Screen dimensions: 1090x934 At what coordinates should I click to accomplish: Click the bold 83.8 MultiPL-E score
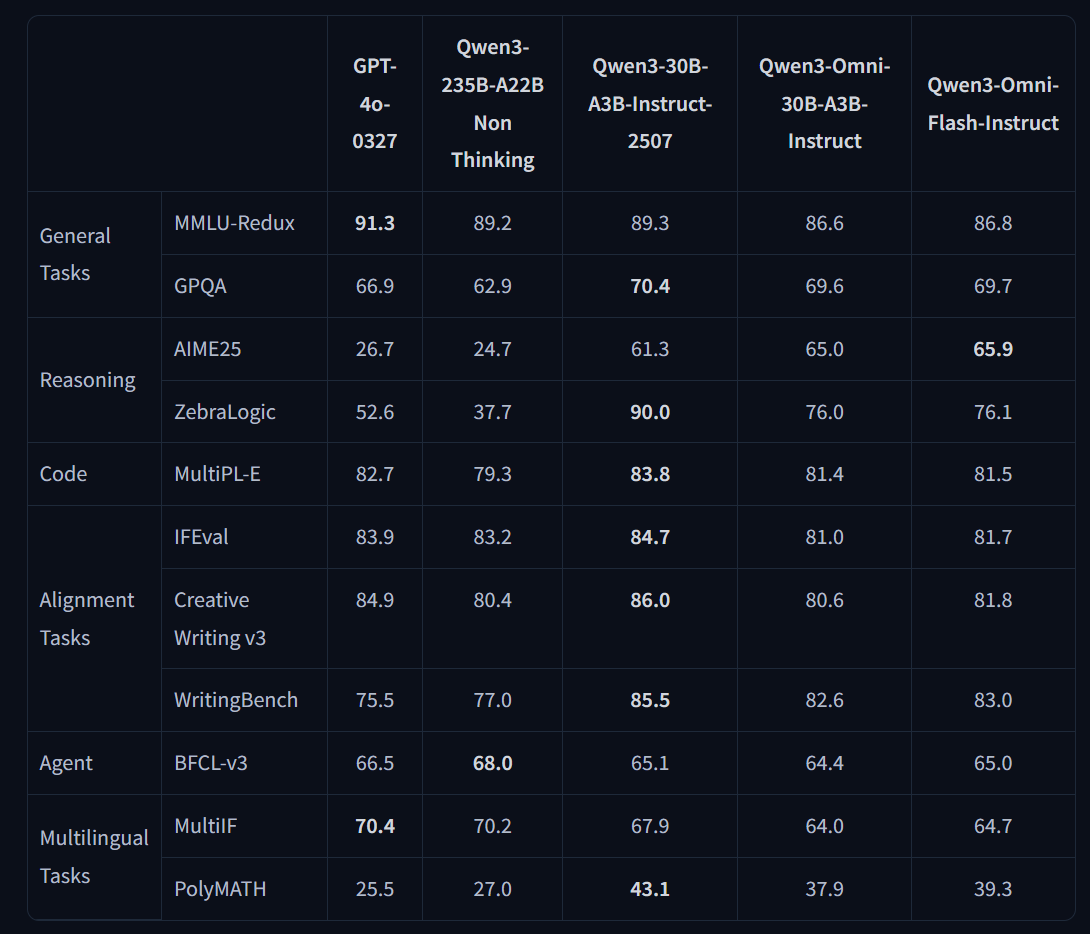click(650, 474)
